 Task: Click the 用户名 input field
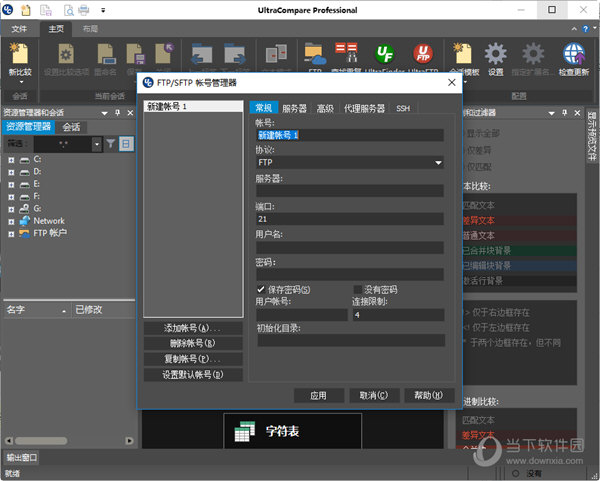point(350,247)
